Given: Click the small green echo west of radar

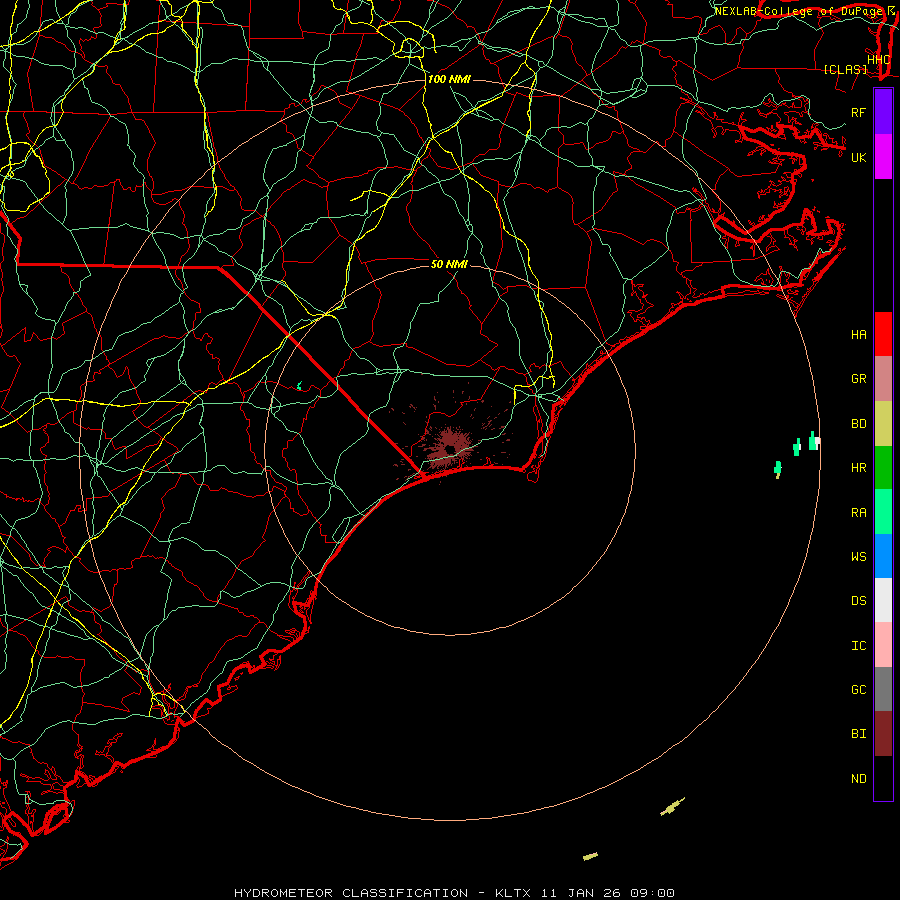Looking at the screenshot, I should (299, 386).
